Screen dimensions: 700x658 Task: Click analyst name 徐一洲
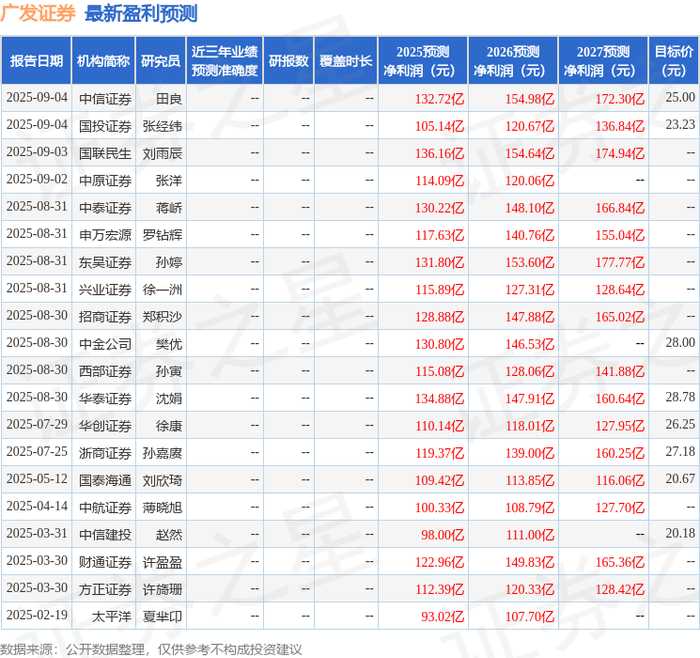162,289
